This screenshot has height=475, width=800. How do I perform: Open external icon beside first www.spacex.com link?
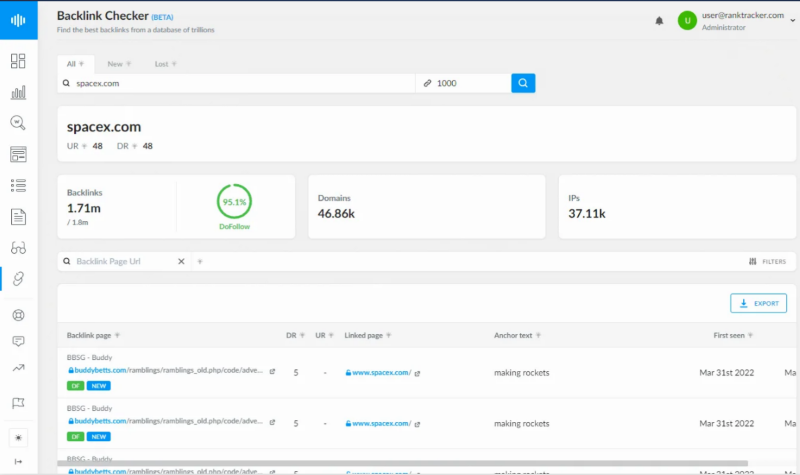tap(417, 373)
